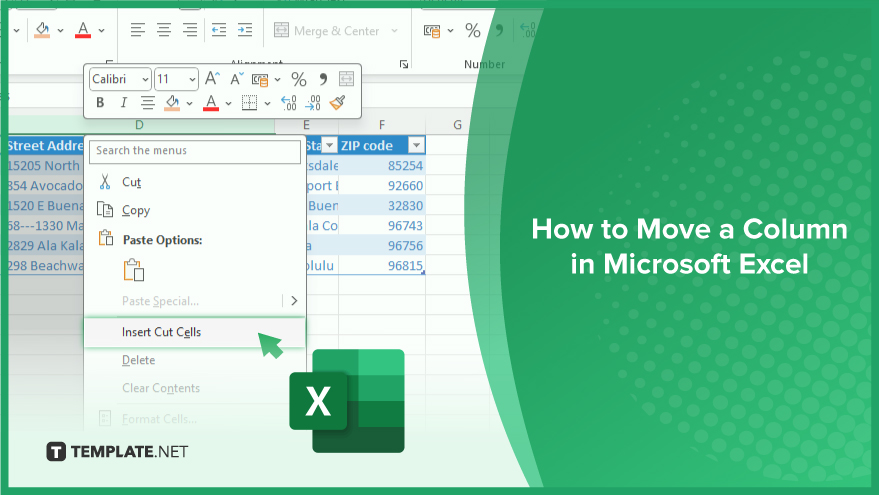Viewport: 879px width, 495px height.
Task: Click the mini toolbar borders icon
Action: (x=249, y=103)
